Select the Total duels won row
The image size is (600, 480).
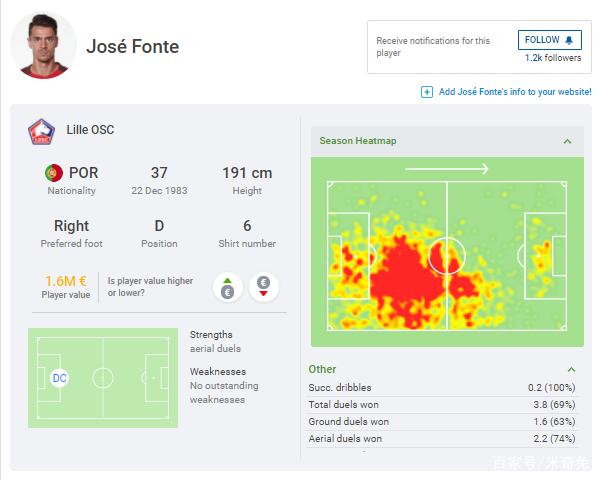(x=442, y=404)
